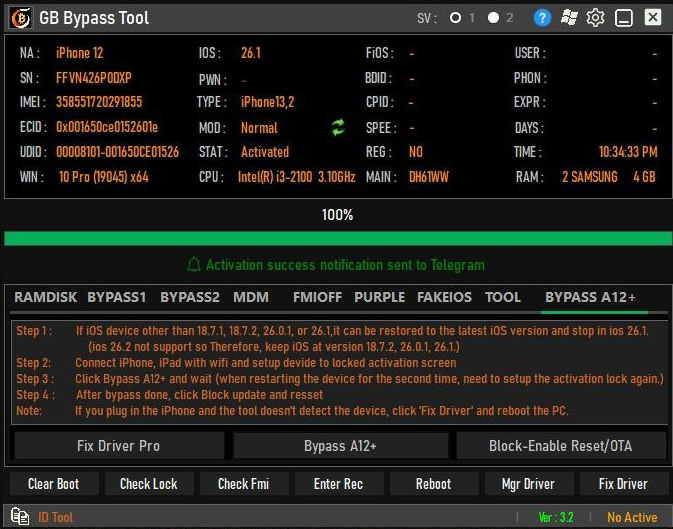Click the bottom-row Fix Driver button
This screenshot has width=673, height=529.
[x=623, y=484]
